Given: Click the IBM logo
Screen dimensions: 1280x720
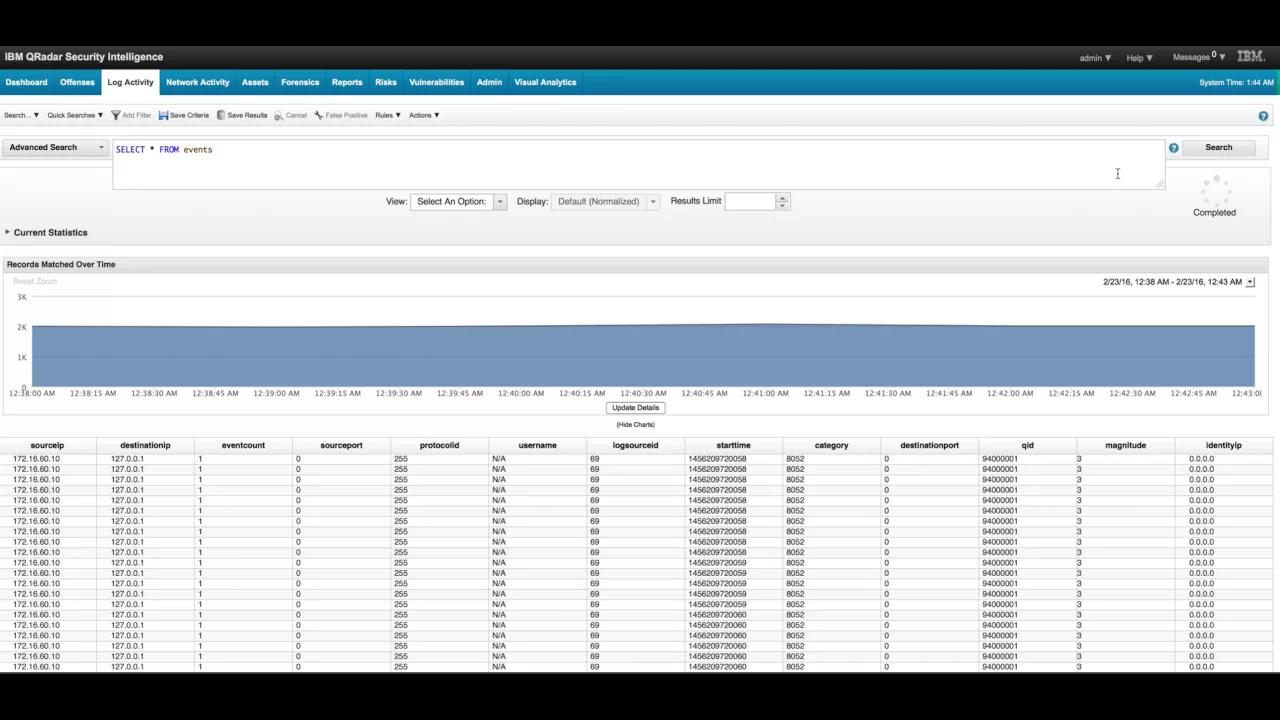Looking at the screenshot, I should pos(1251,57).
